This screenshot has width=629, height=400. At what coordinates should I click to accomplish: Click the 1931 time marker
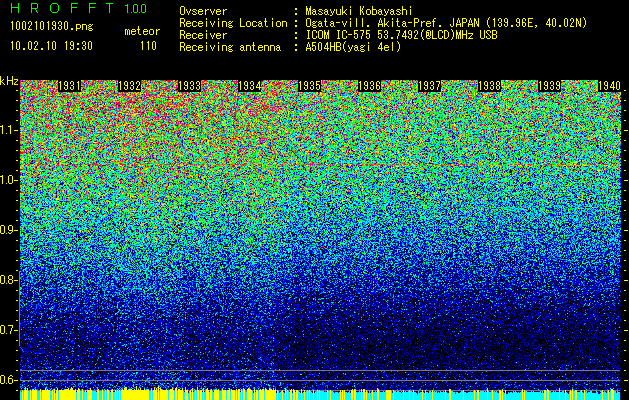(x=69, y=86)
